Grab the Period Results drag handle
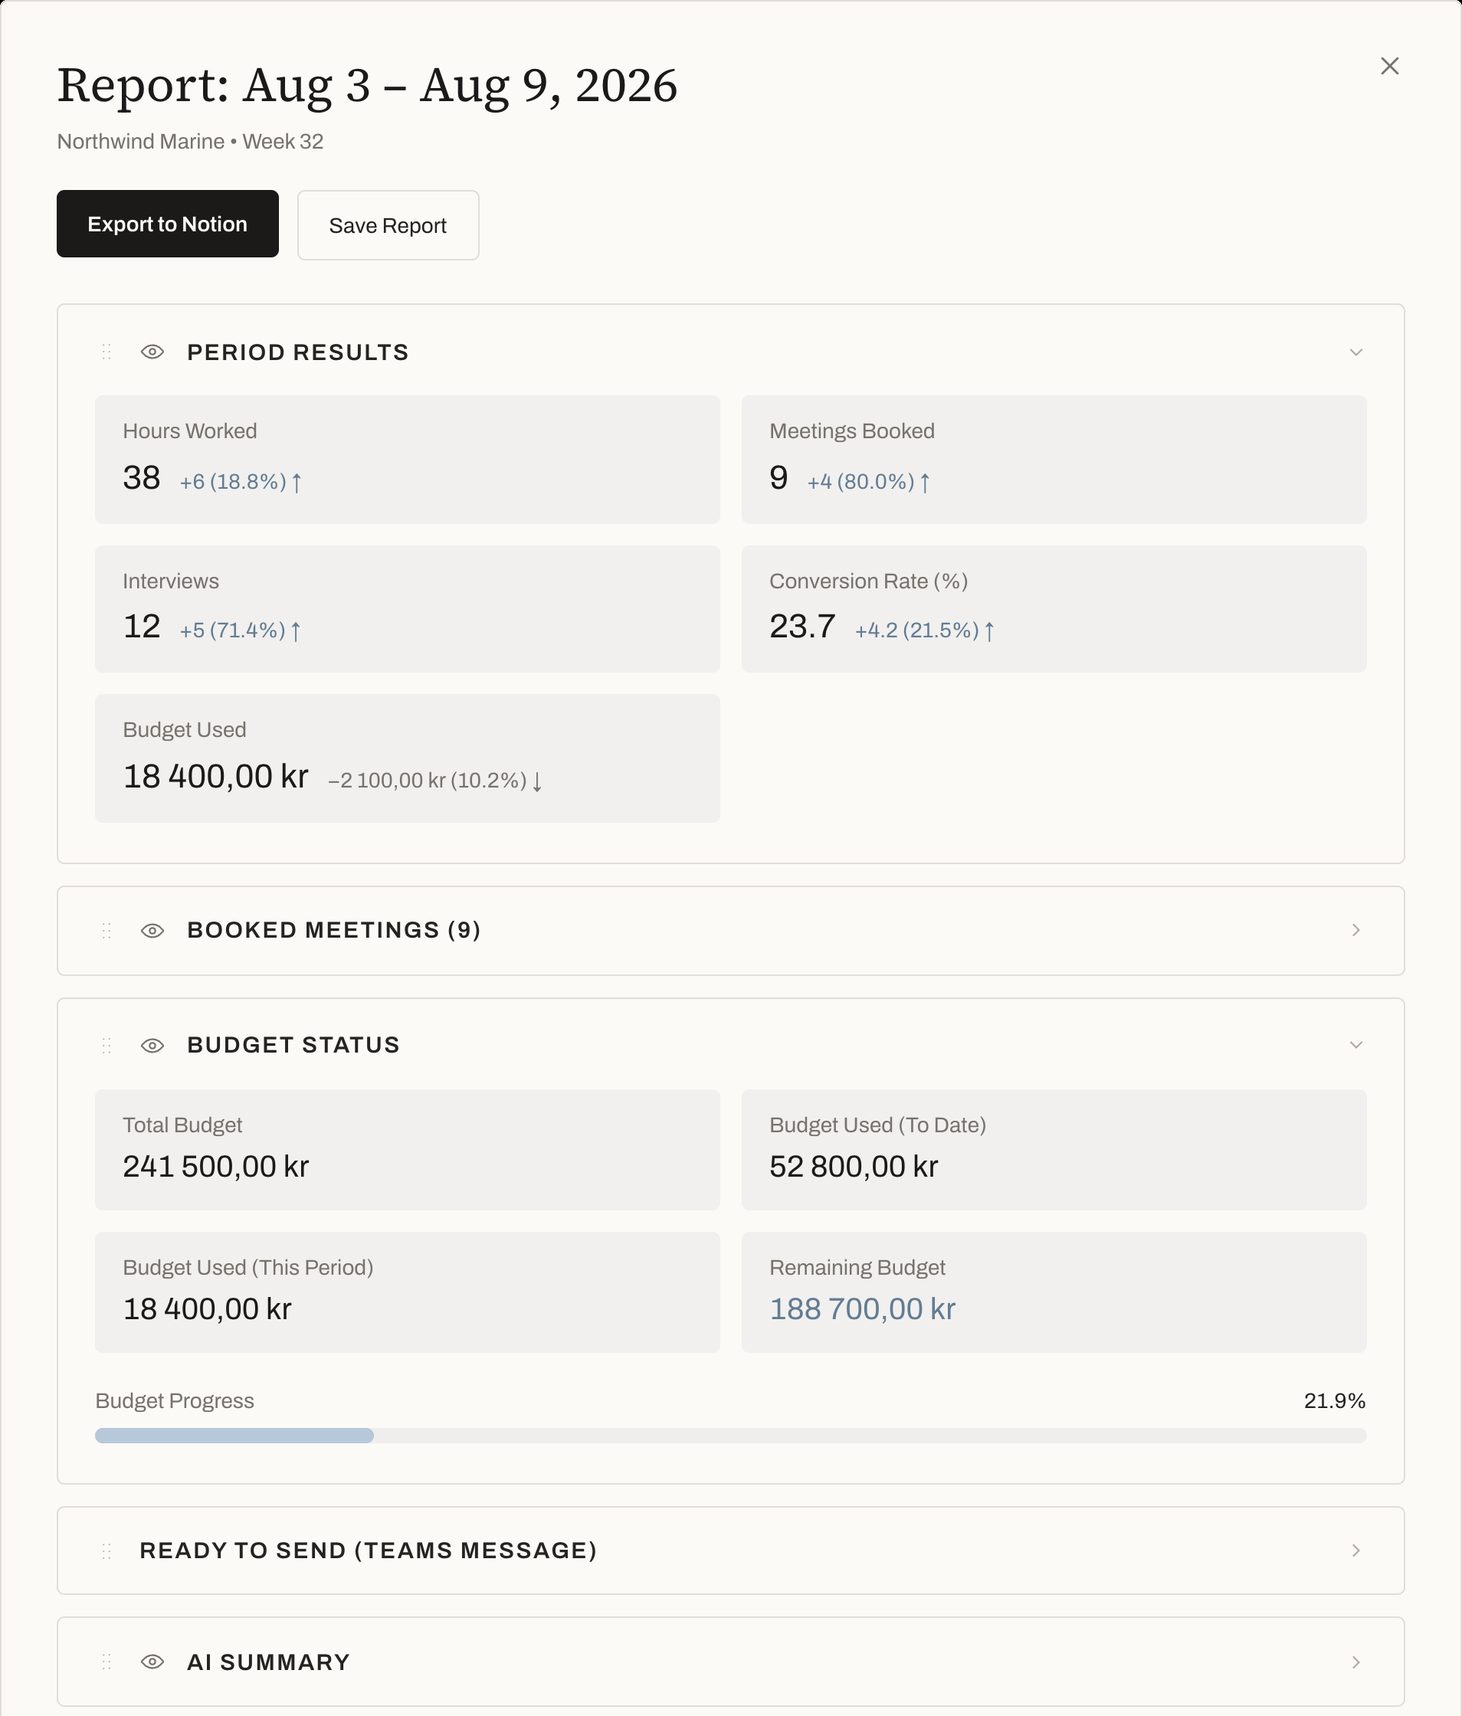 [106, 352]
